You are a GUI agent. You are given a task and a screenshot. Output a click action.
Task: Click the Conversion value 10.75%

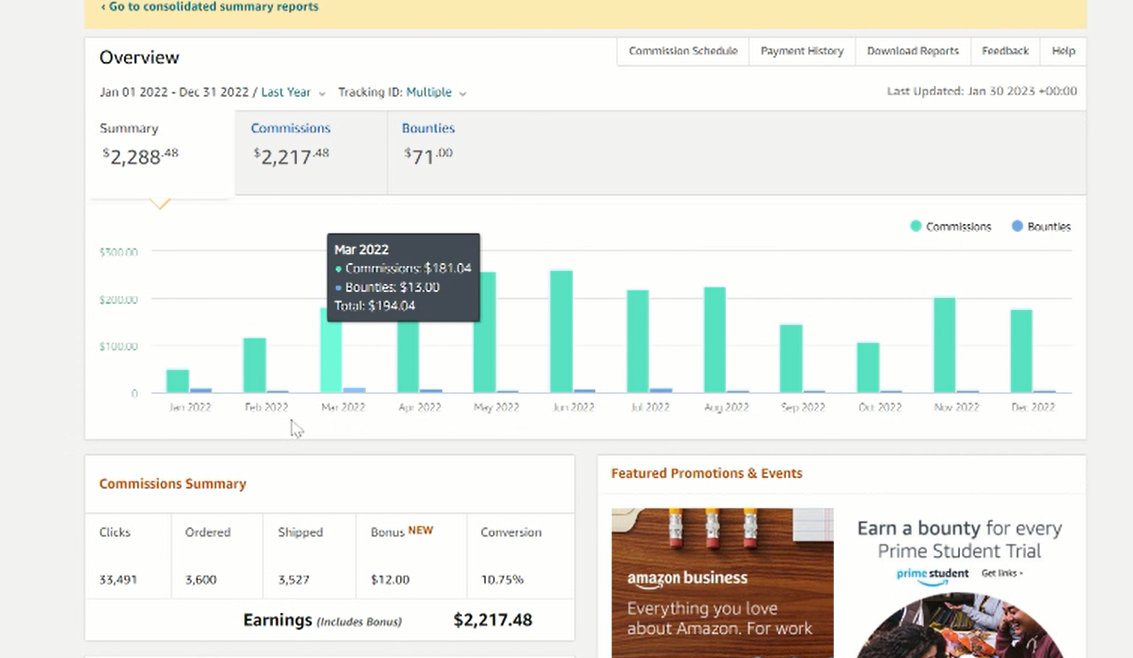[x=502, y=579]
